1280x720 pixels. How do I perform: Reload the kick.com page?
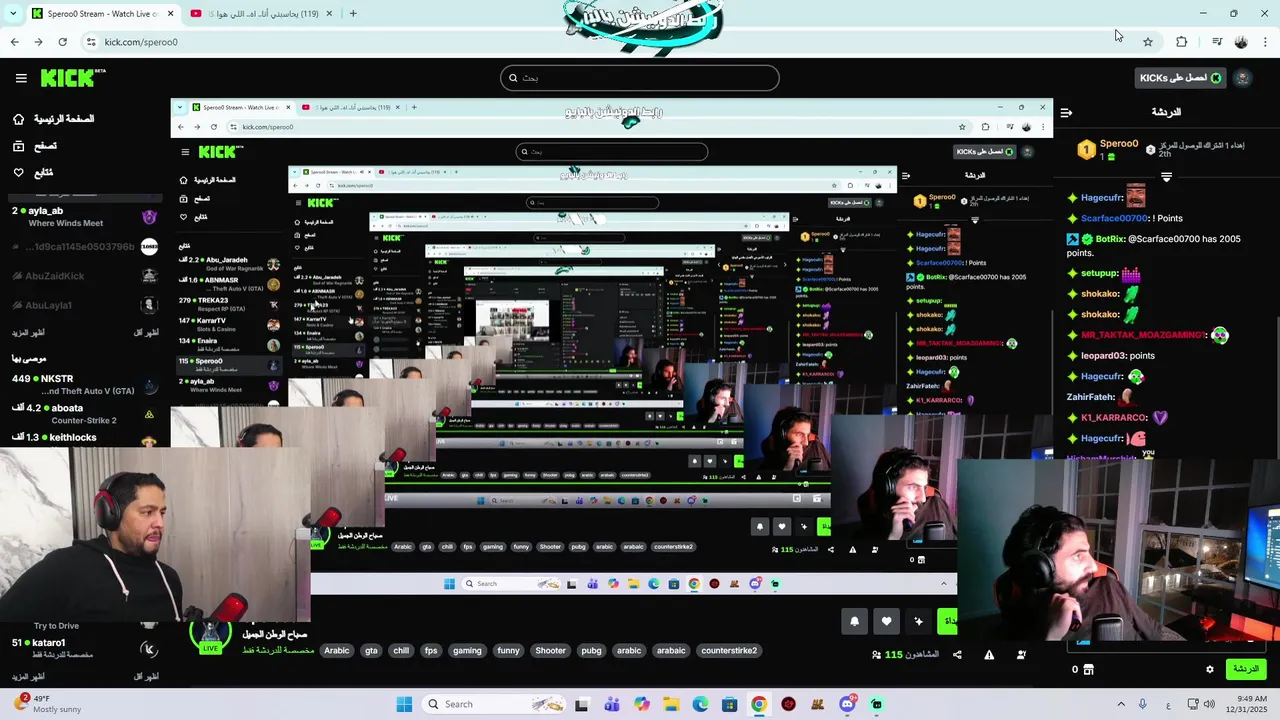pos(62,42)
